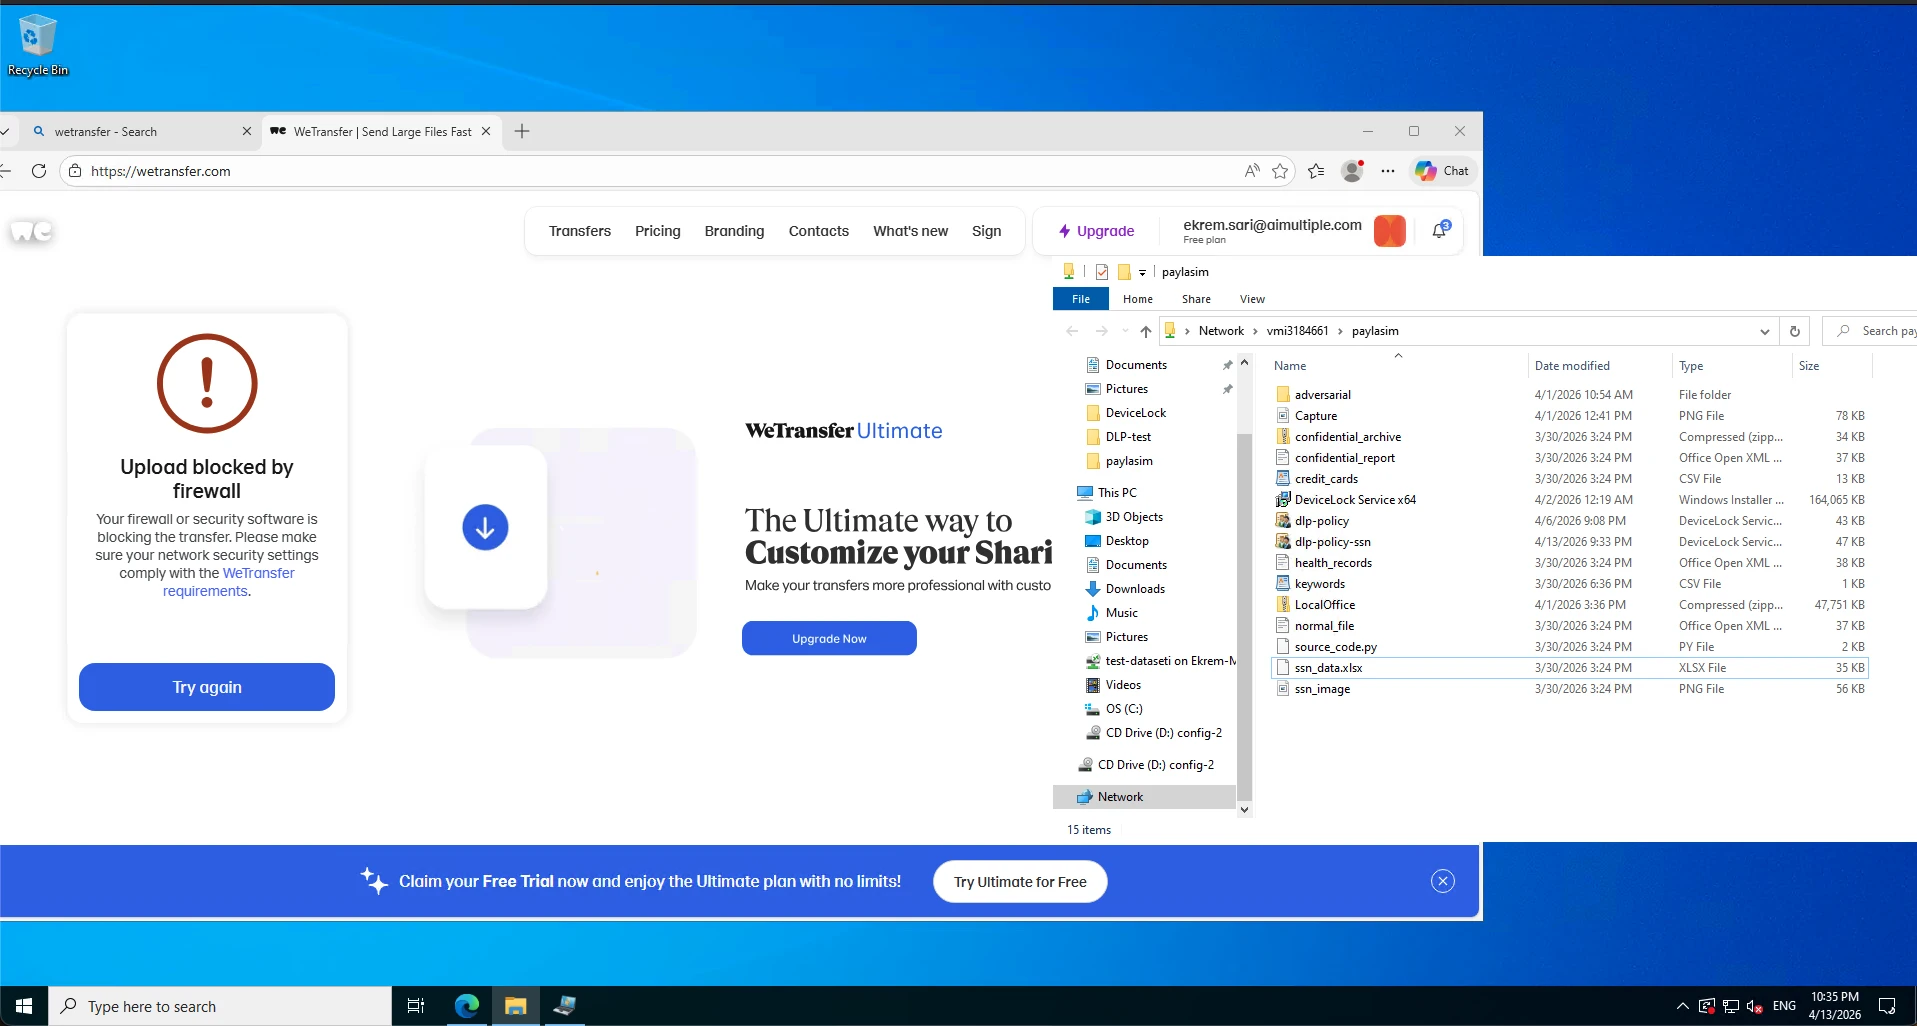Open Branding in WeTransfer navigation
The height and width of the screenshot is (1026, 1917).
pyautogui.click(x=734, y=231)
